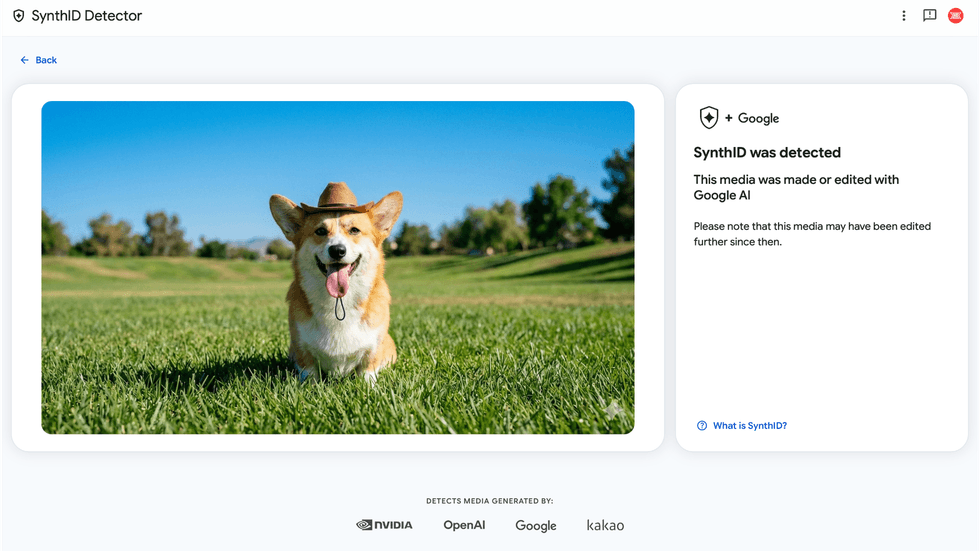Click the NVIDIA logo
The width and height of the screenshot is (980, 551).
(x=384, y=525)
